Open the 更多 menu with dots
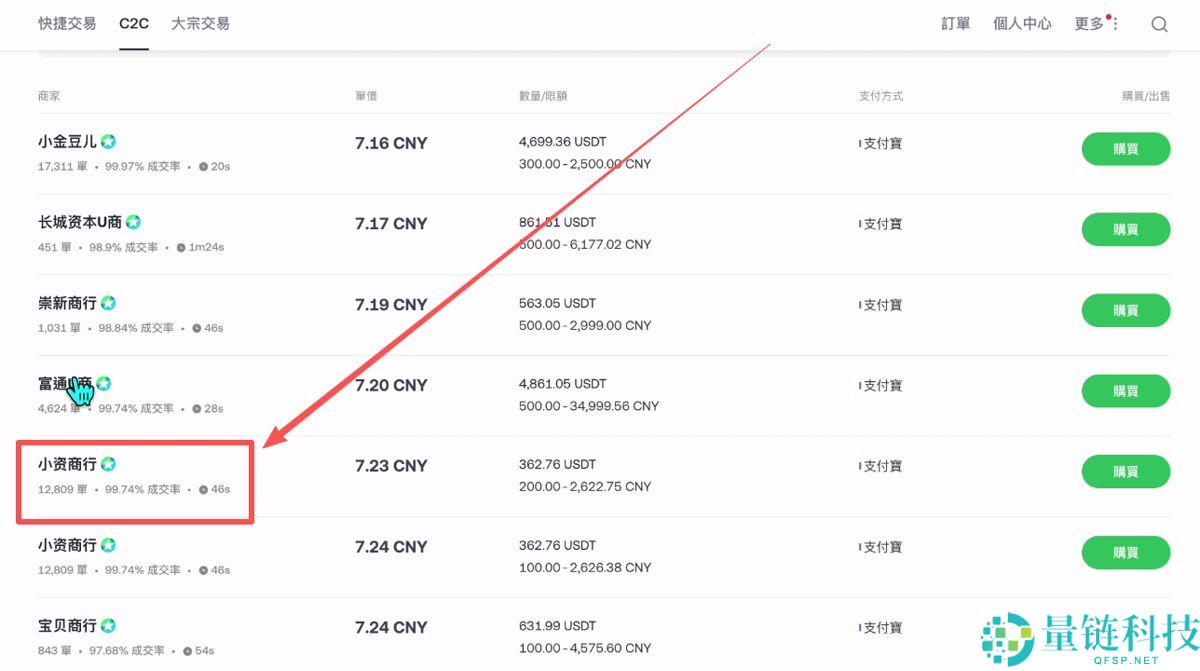This screenshot has width=1200, height=671. coord(1096,24)
